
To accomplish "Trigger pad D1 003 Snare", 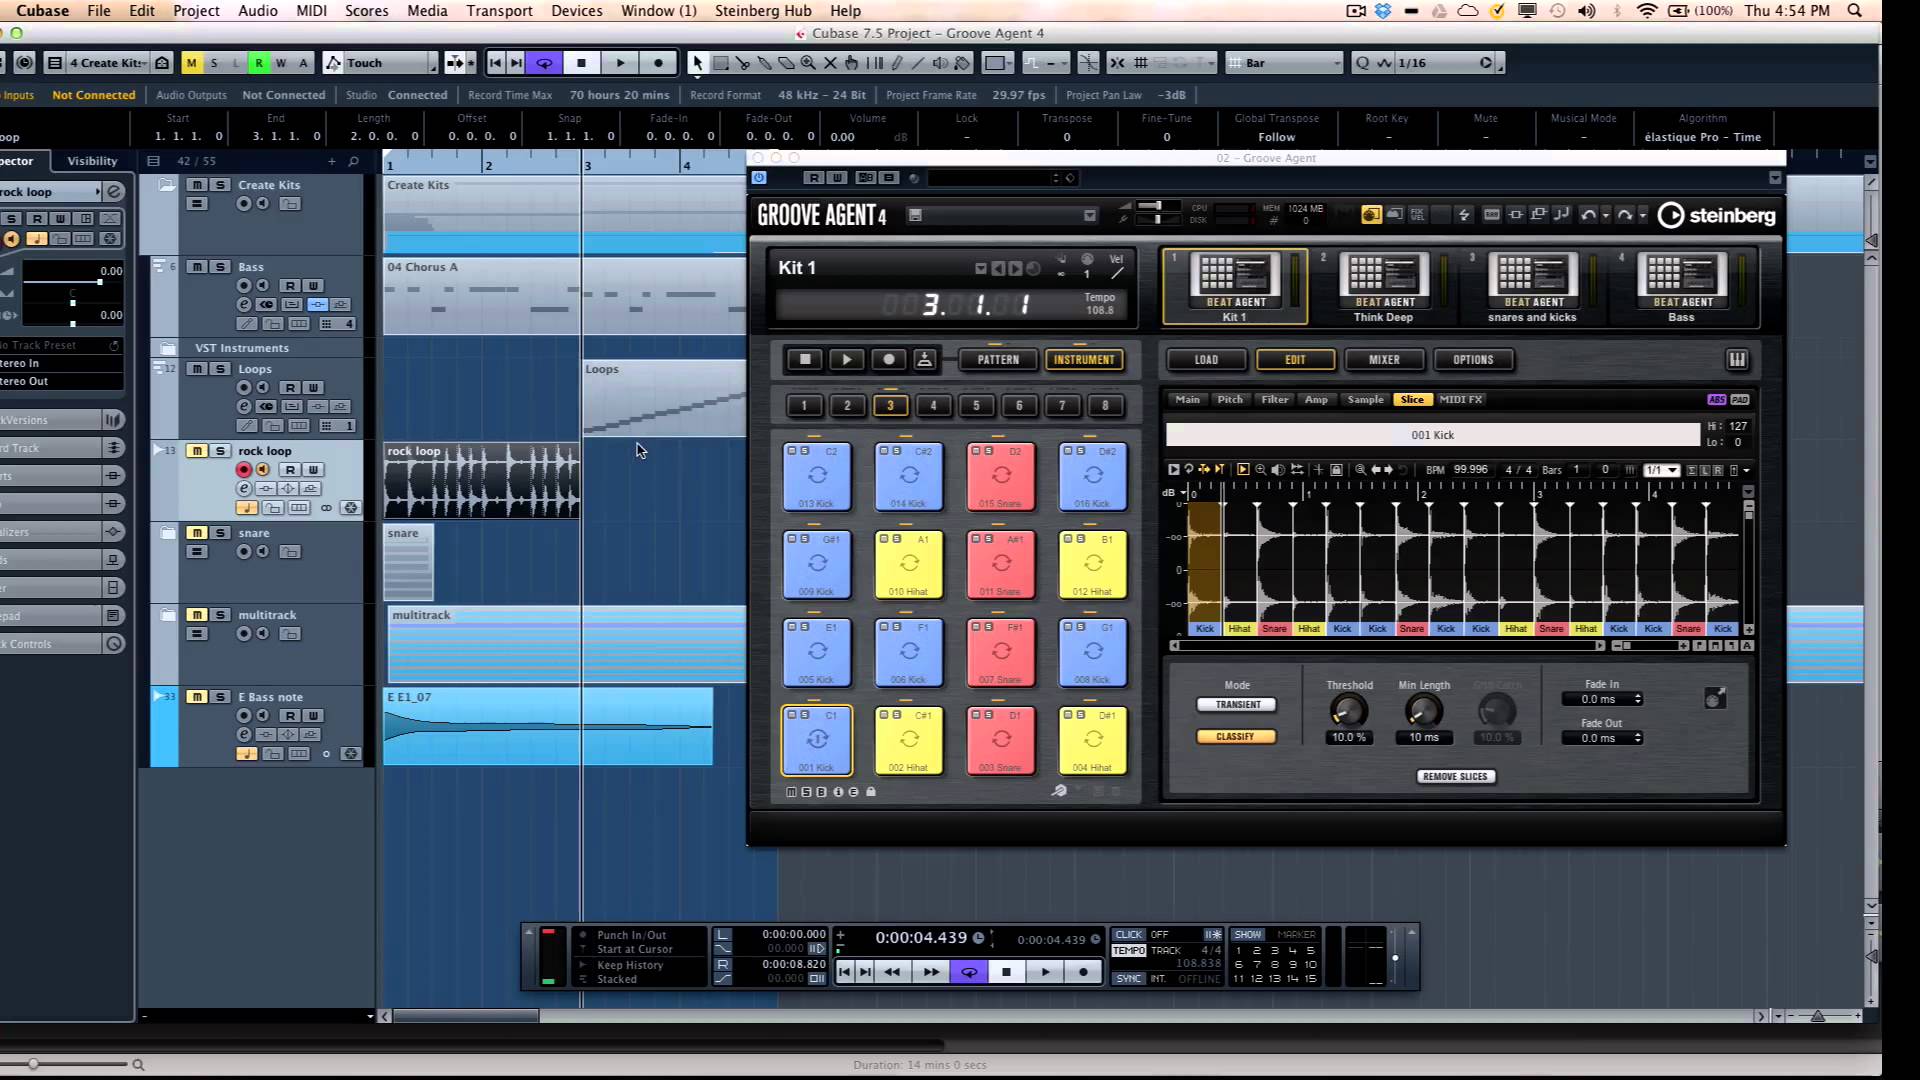I will pyautogui.click(x=1001, y=741).
